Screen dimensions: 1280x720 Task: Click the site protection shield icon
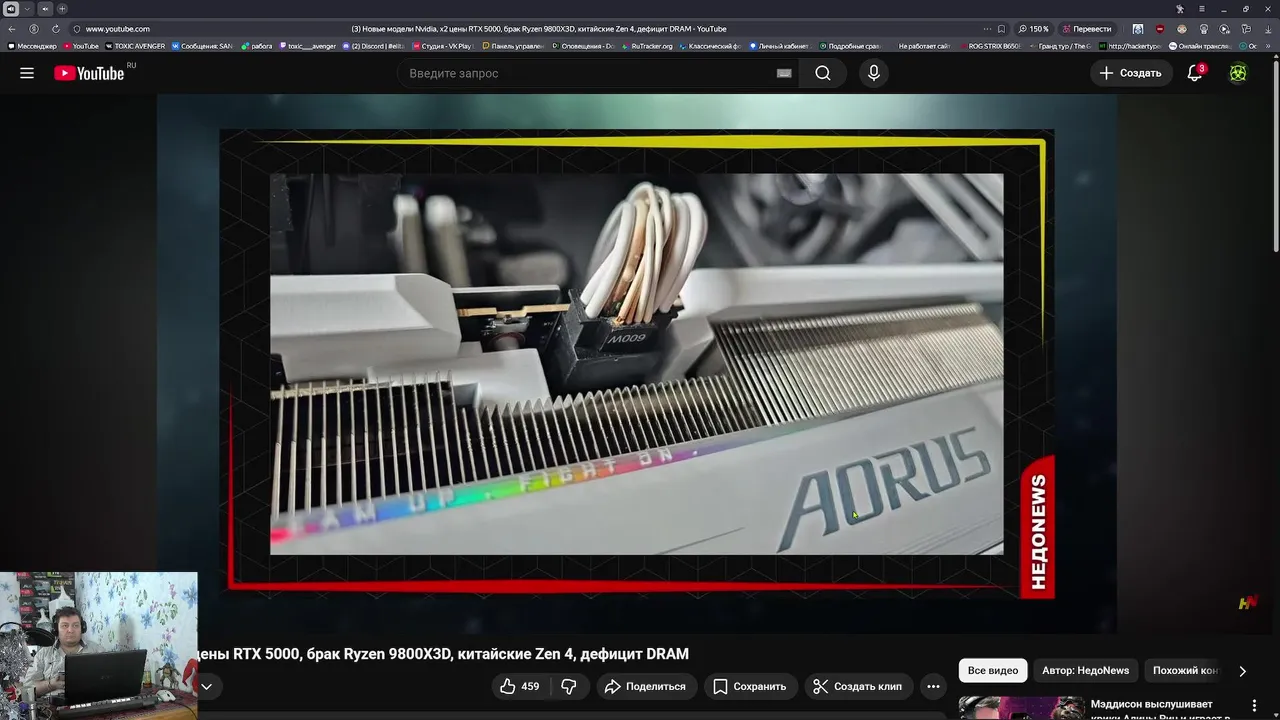(x=77, y=29)
